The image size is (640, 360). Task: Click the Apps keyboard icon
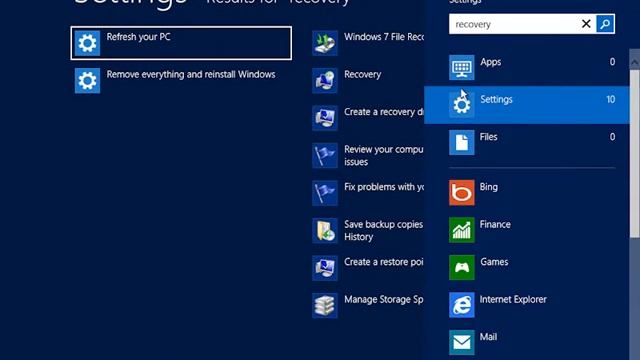[462, 67]
